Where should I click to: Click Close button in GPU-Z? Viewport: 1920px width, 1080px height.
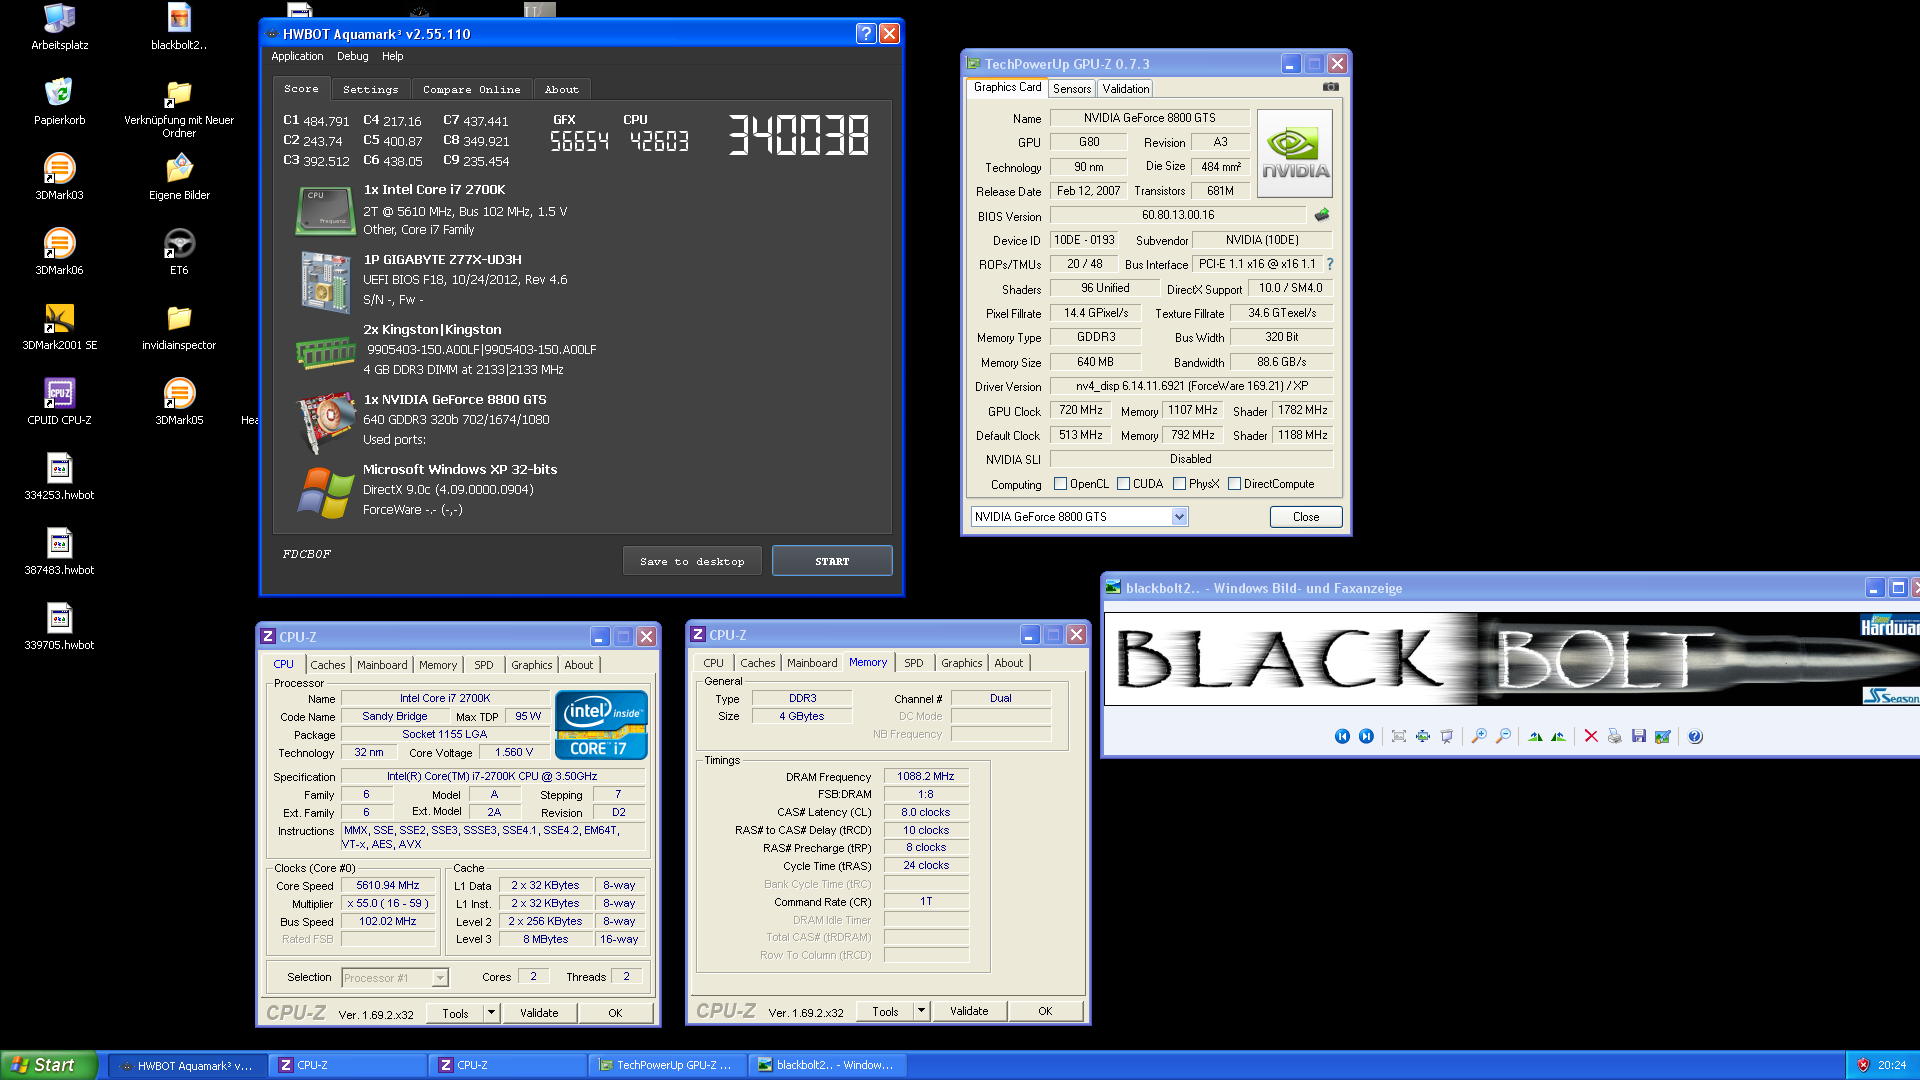tap(1305, 517)
